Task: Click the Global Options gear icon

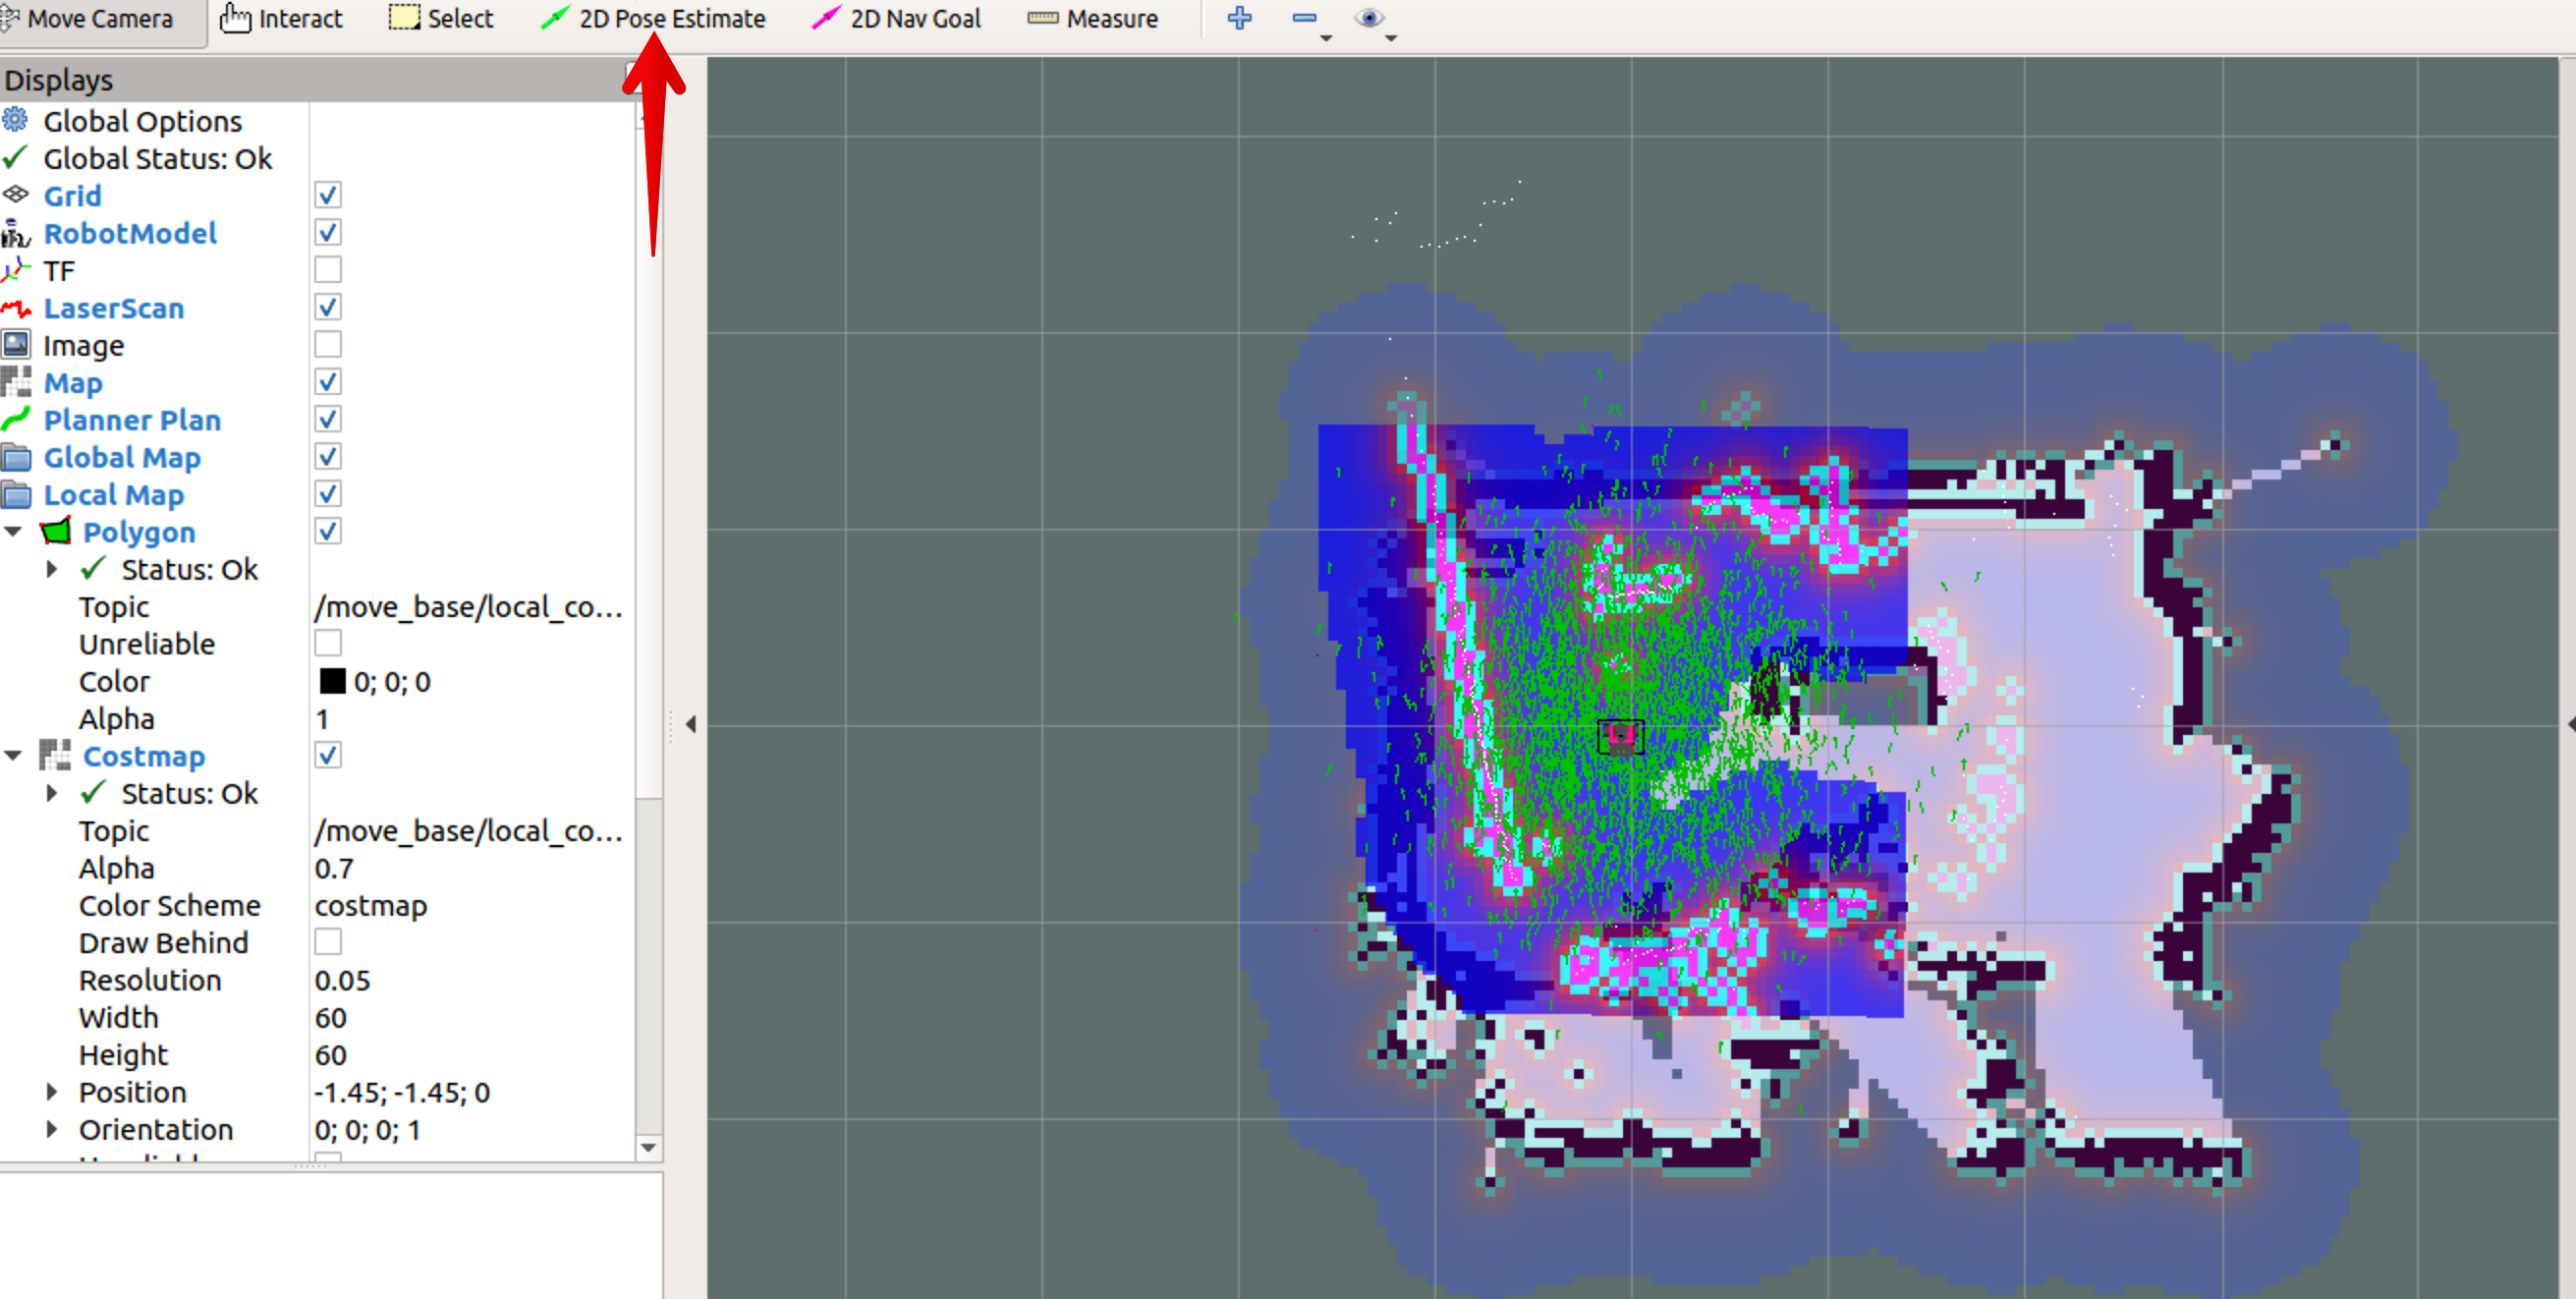Action: [x=16, y=121]
